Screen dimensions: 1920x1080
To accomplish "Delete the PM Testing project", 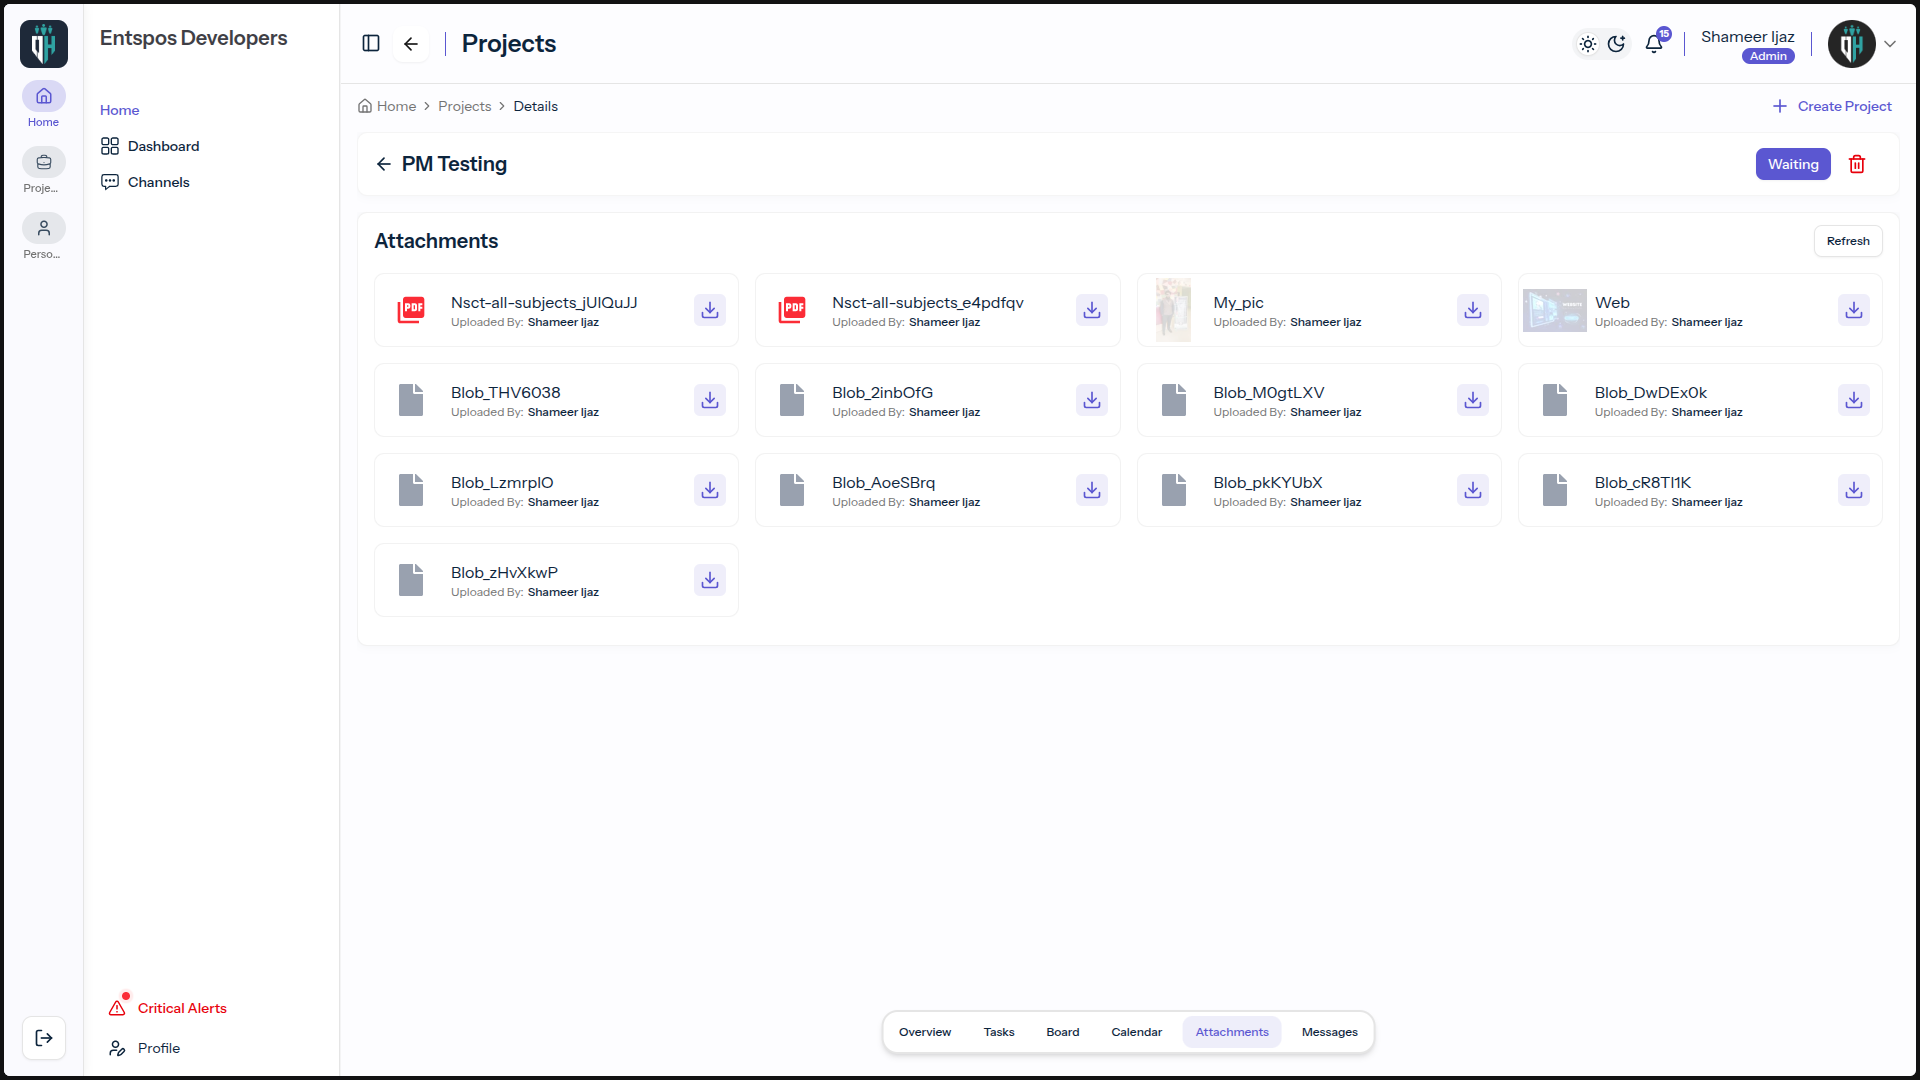I will pyautogui.click(x=1857, y=164).
